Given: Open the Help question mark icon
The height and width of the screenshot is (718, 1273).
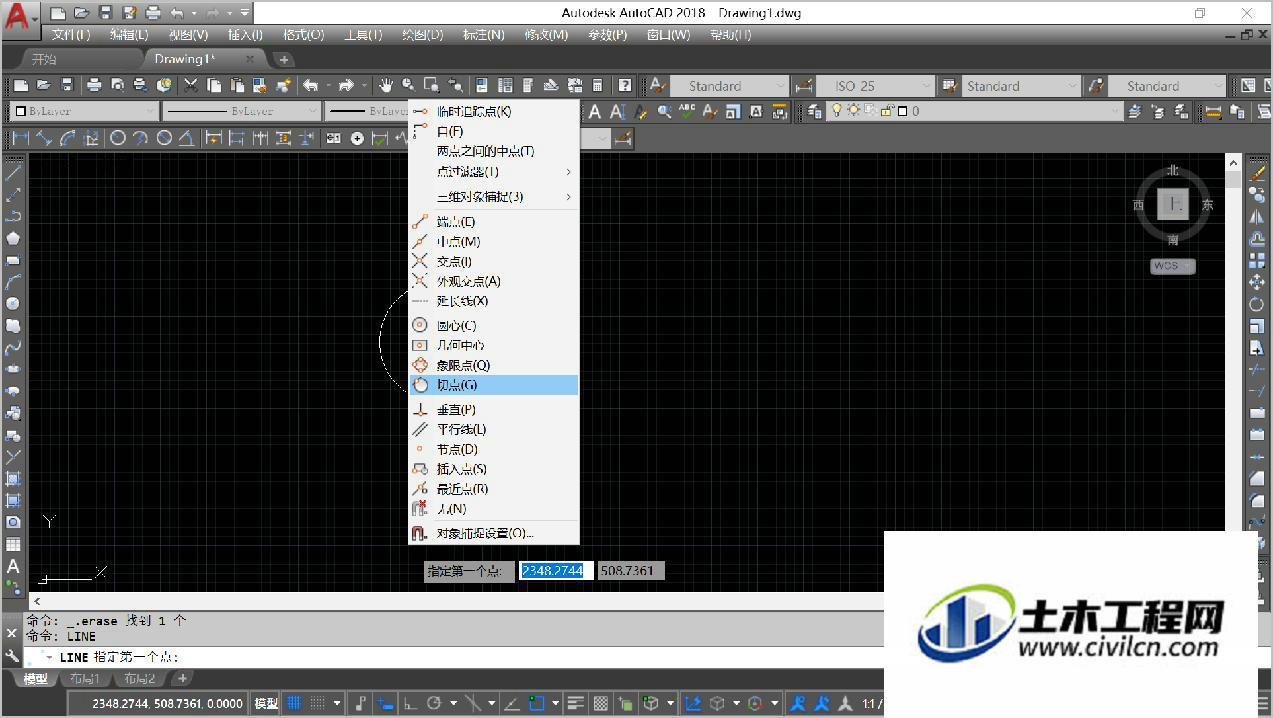Looking at the screenshot, I should pos(625,85).
